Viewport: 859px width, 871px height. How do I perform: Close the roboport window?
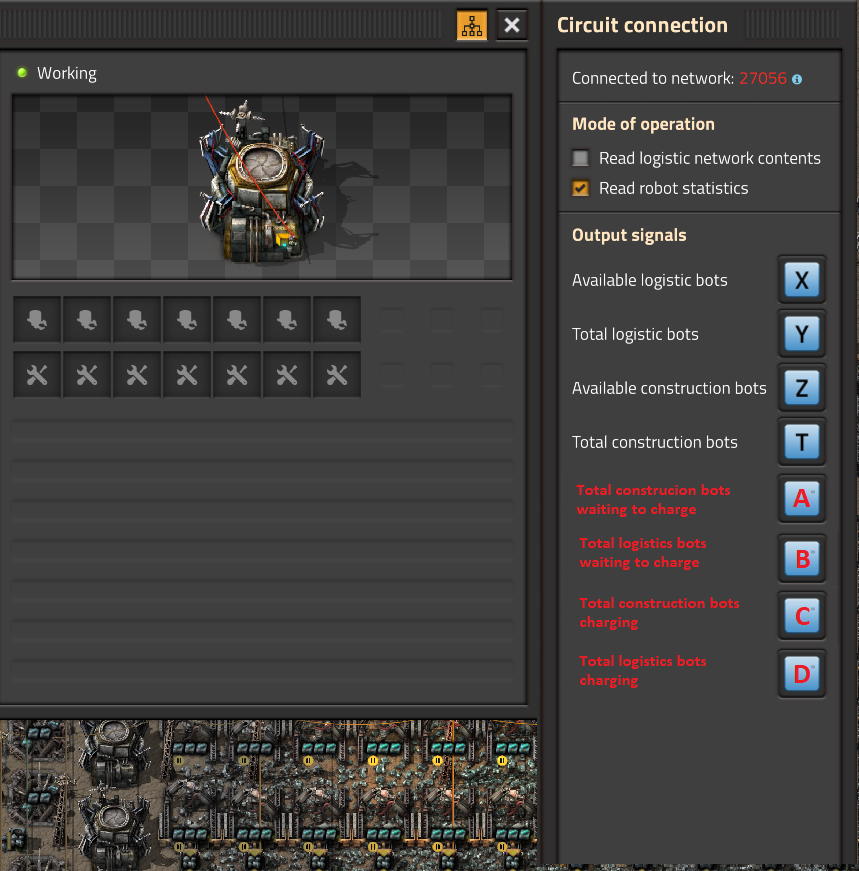pos(512,25)
